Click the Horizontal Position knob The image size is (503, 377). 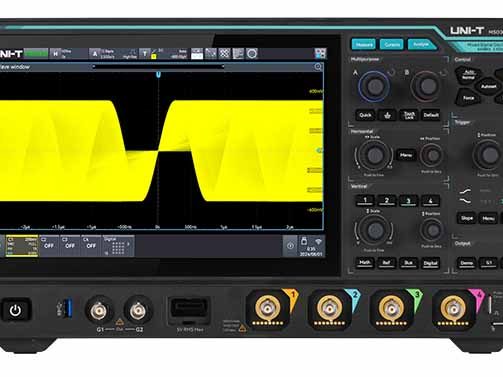(432, 155)
